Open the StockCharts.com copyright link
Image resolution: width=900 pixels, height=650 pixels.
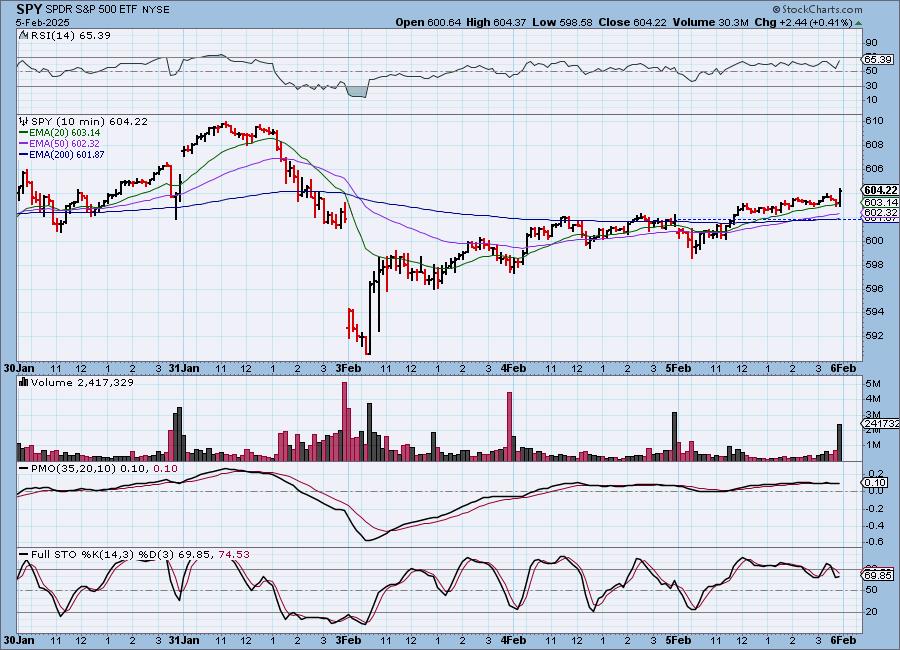pos(817,9)
